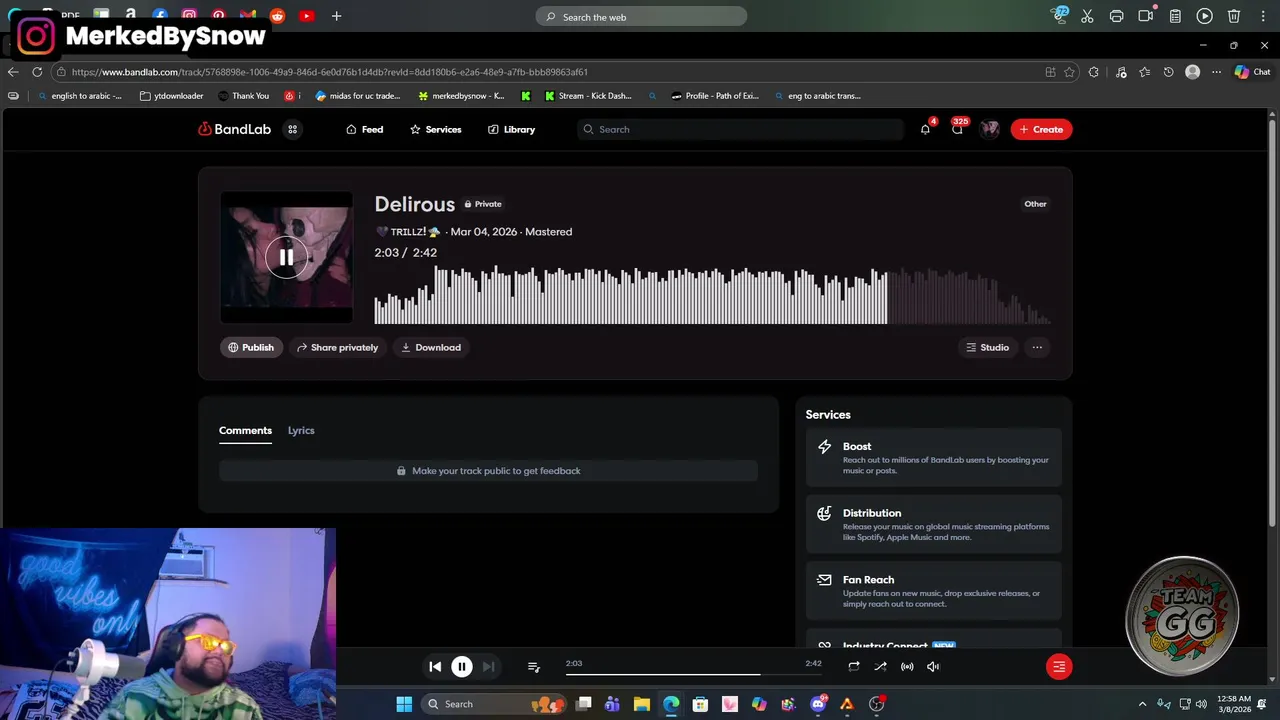1280x720 pixels.
Task: Open the play queue icon
Action: tap(533, 666)
